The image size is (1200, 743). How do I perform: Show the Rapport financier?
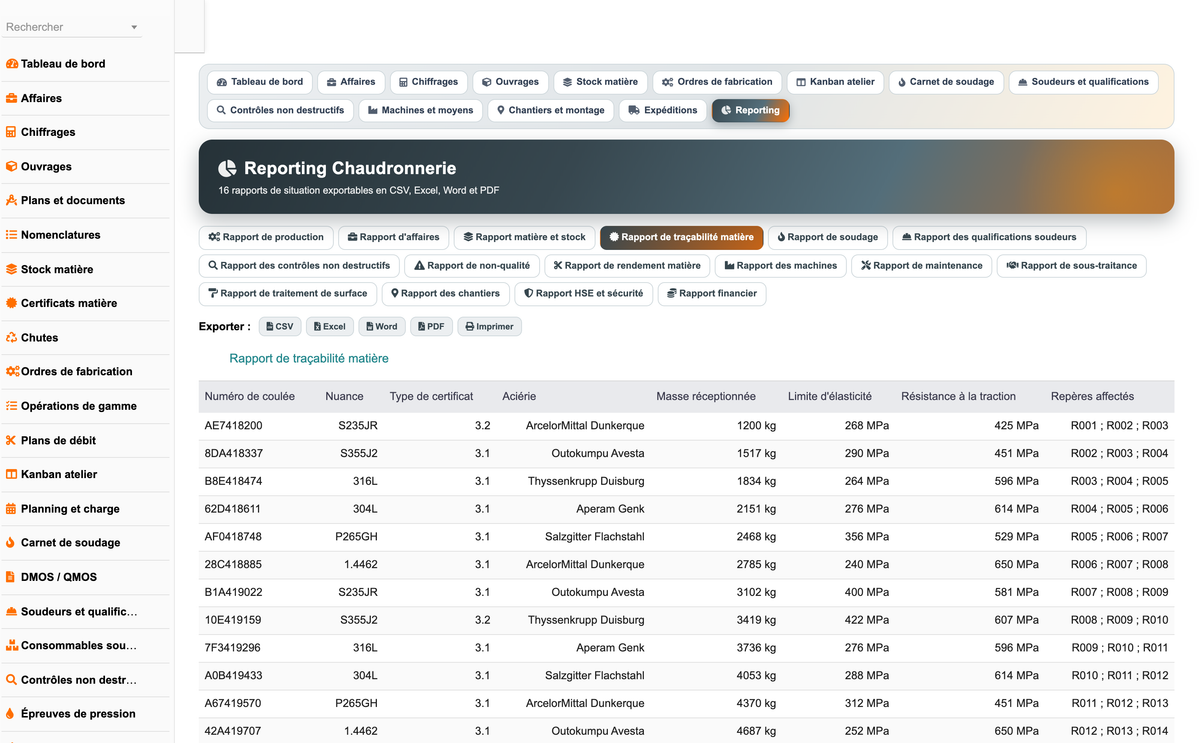(712, 293)
